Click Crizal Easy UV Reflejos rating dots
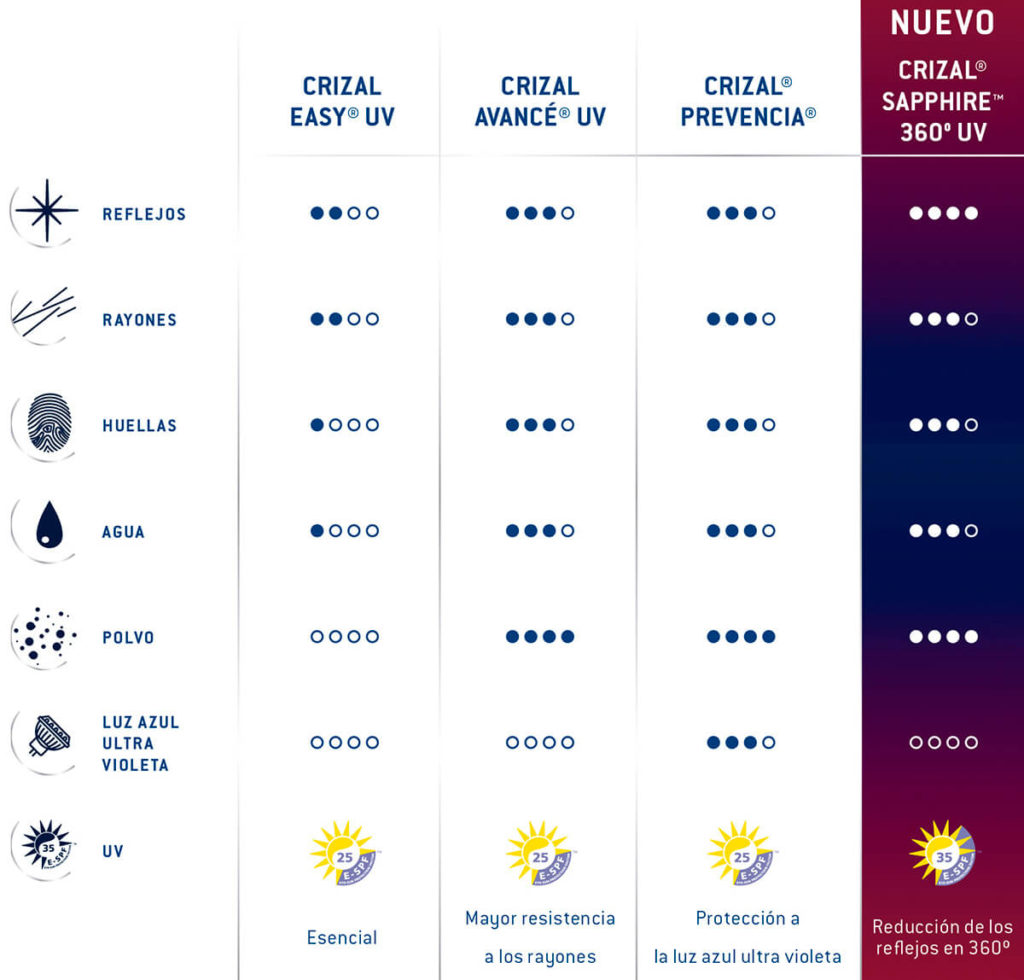This screenshot has height=980, width=1024. [344, 213]
